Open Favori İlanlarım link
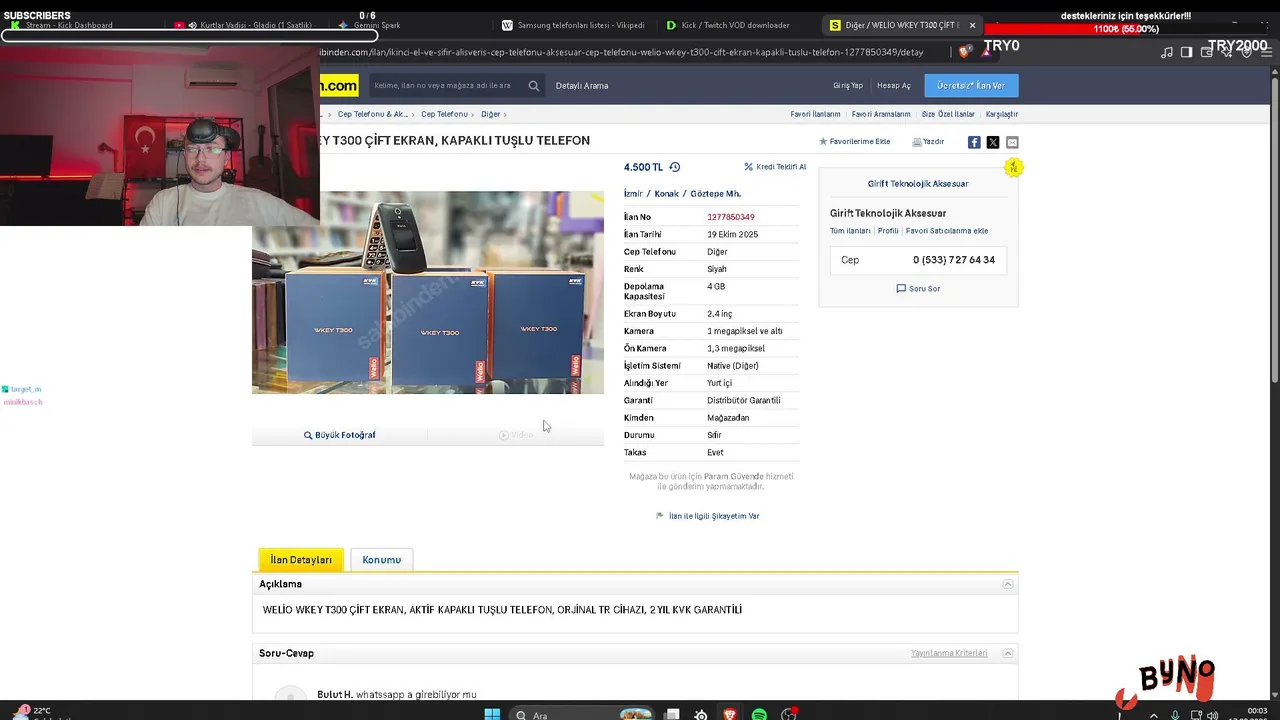The height and width of the screenshot is (720, 1280). point(816,114)
